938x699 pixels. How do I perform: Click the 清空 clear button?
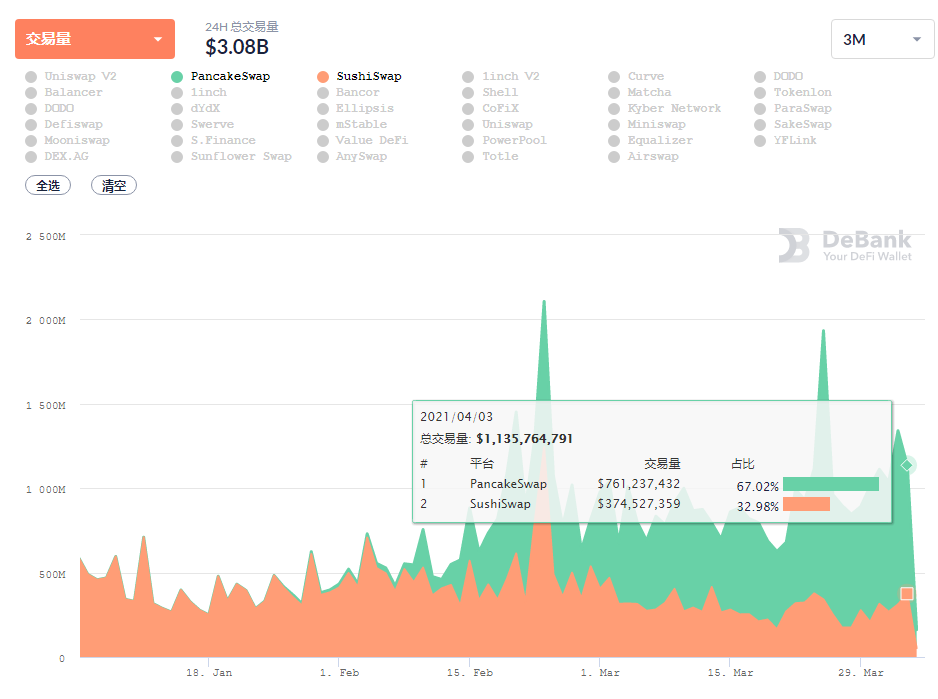tap(114, 186)
